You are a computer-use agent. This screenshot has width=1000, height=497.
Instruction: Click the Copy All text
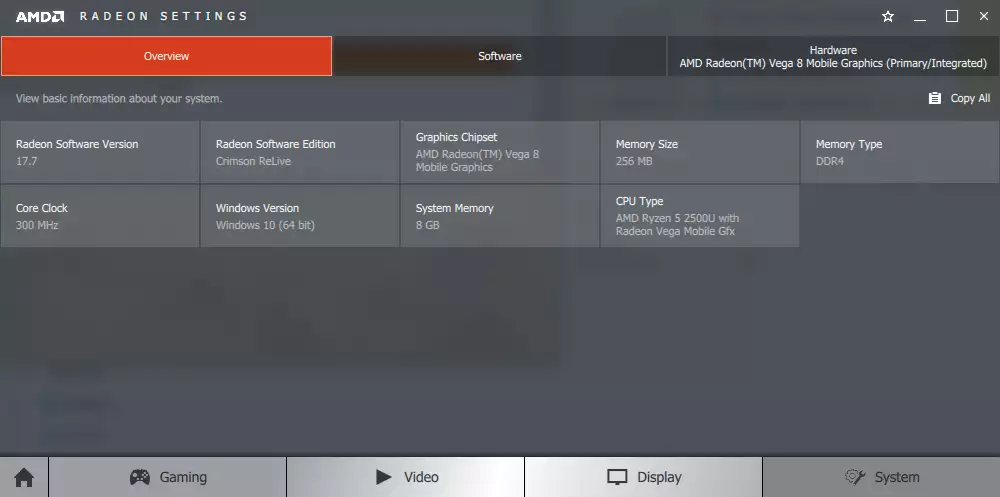click(x=970, y=98)
